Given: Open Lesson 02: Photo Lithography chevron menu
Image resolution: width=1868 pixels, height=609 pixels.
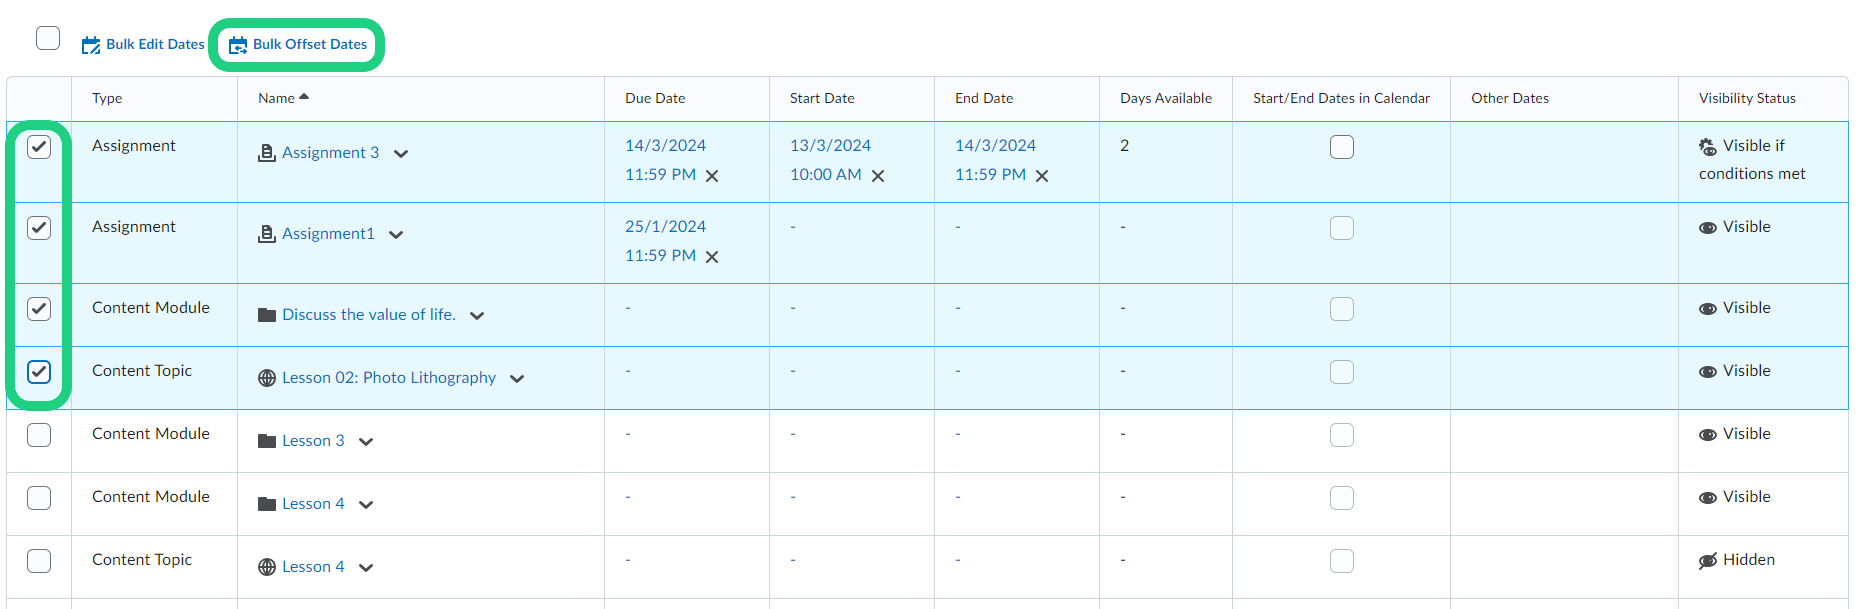Looking at the screenshot, I should 517,379.
